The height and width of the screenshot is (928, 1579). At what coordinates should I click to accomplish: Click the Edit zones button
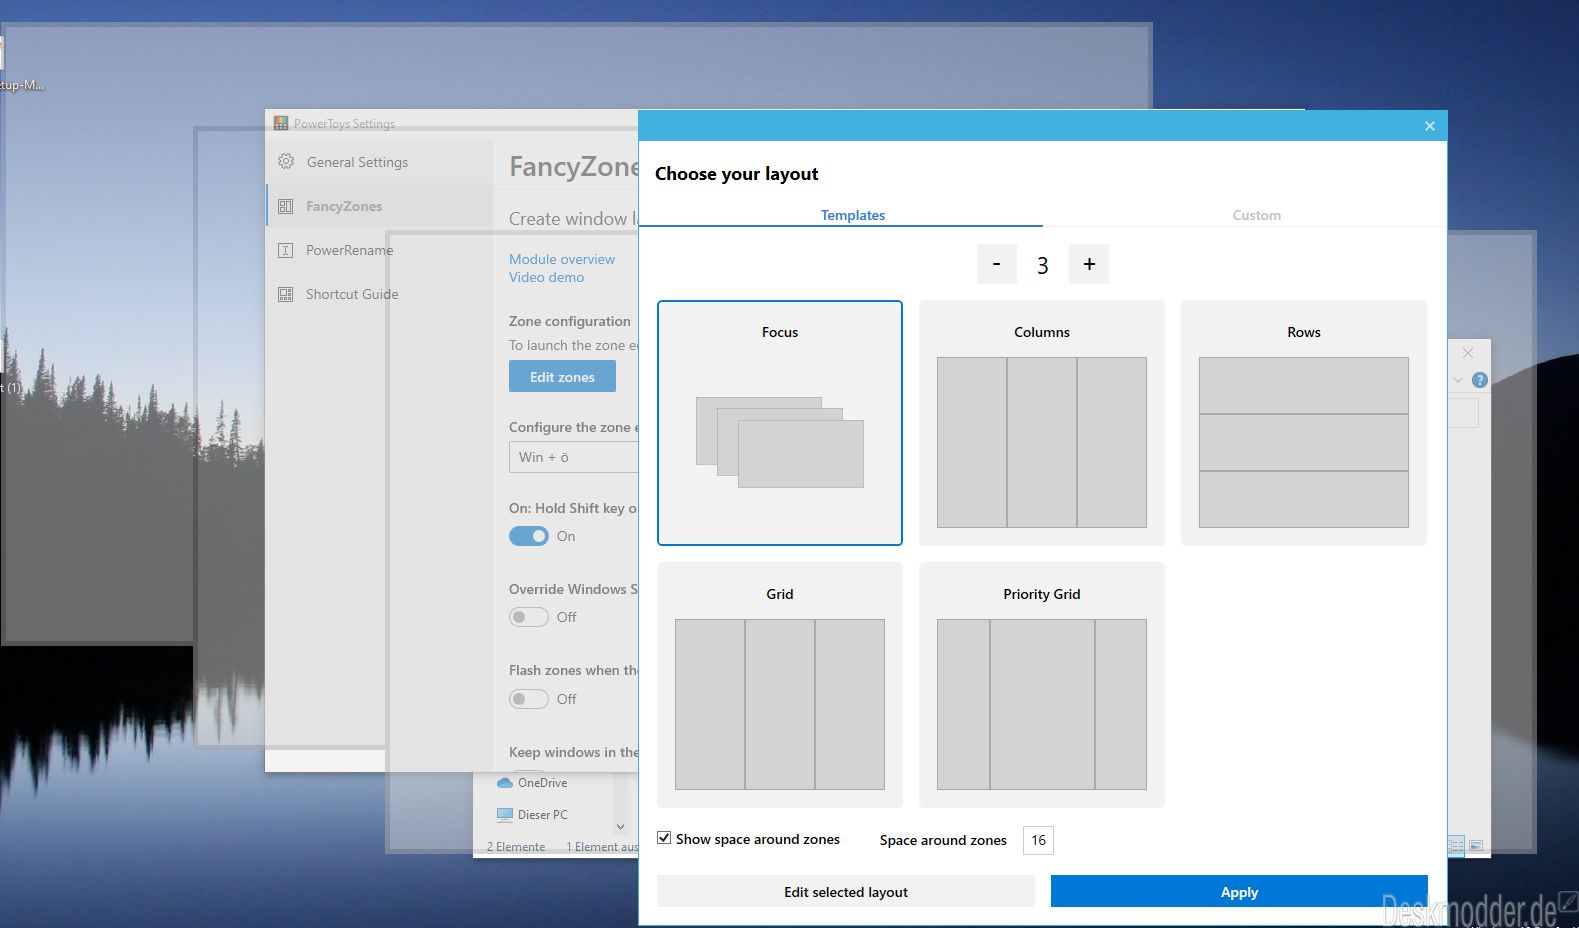tap(562, 376)
